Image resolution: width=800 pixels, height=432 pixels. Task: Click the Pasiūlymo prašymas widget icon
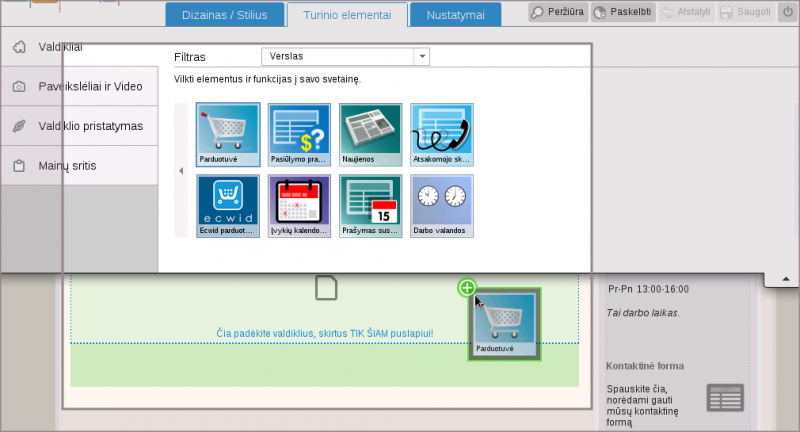pyautogui.click(x=299, y=134)
